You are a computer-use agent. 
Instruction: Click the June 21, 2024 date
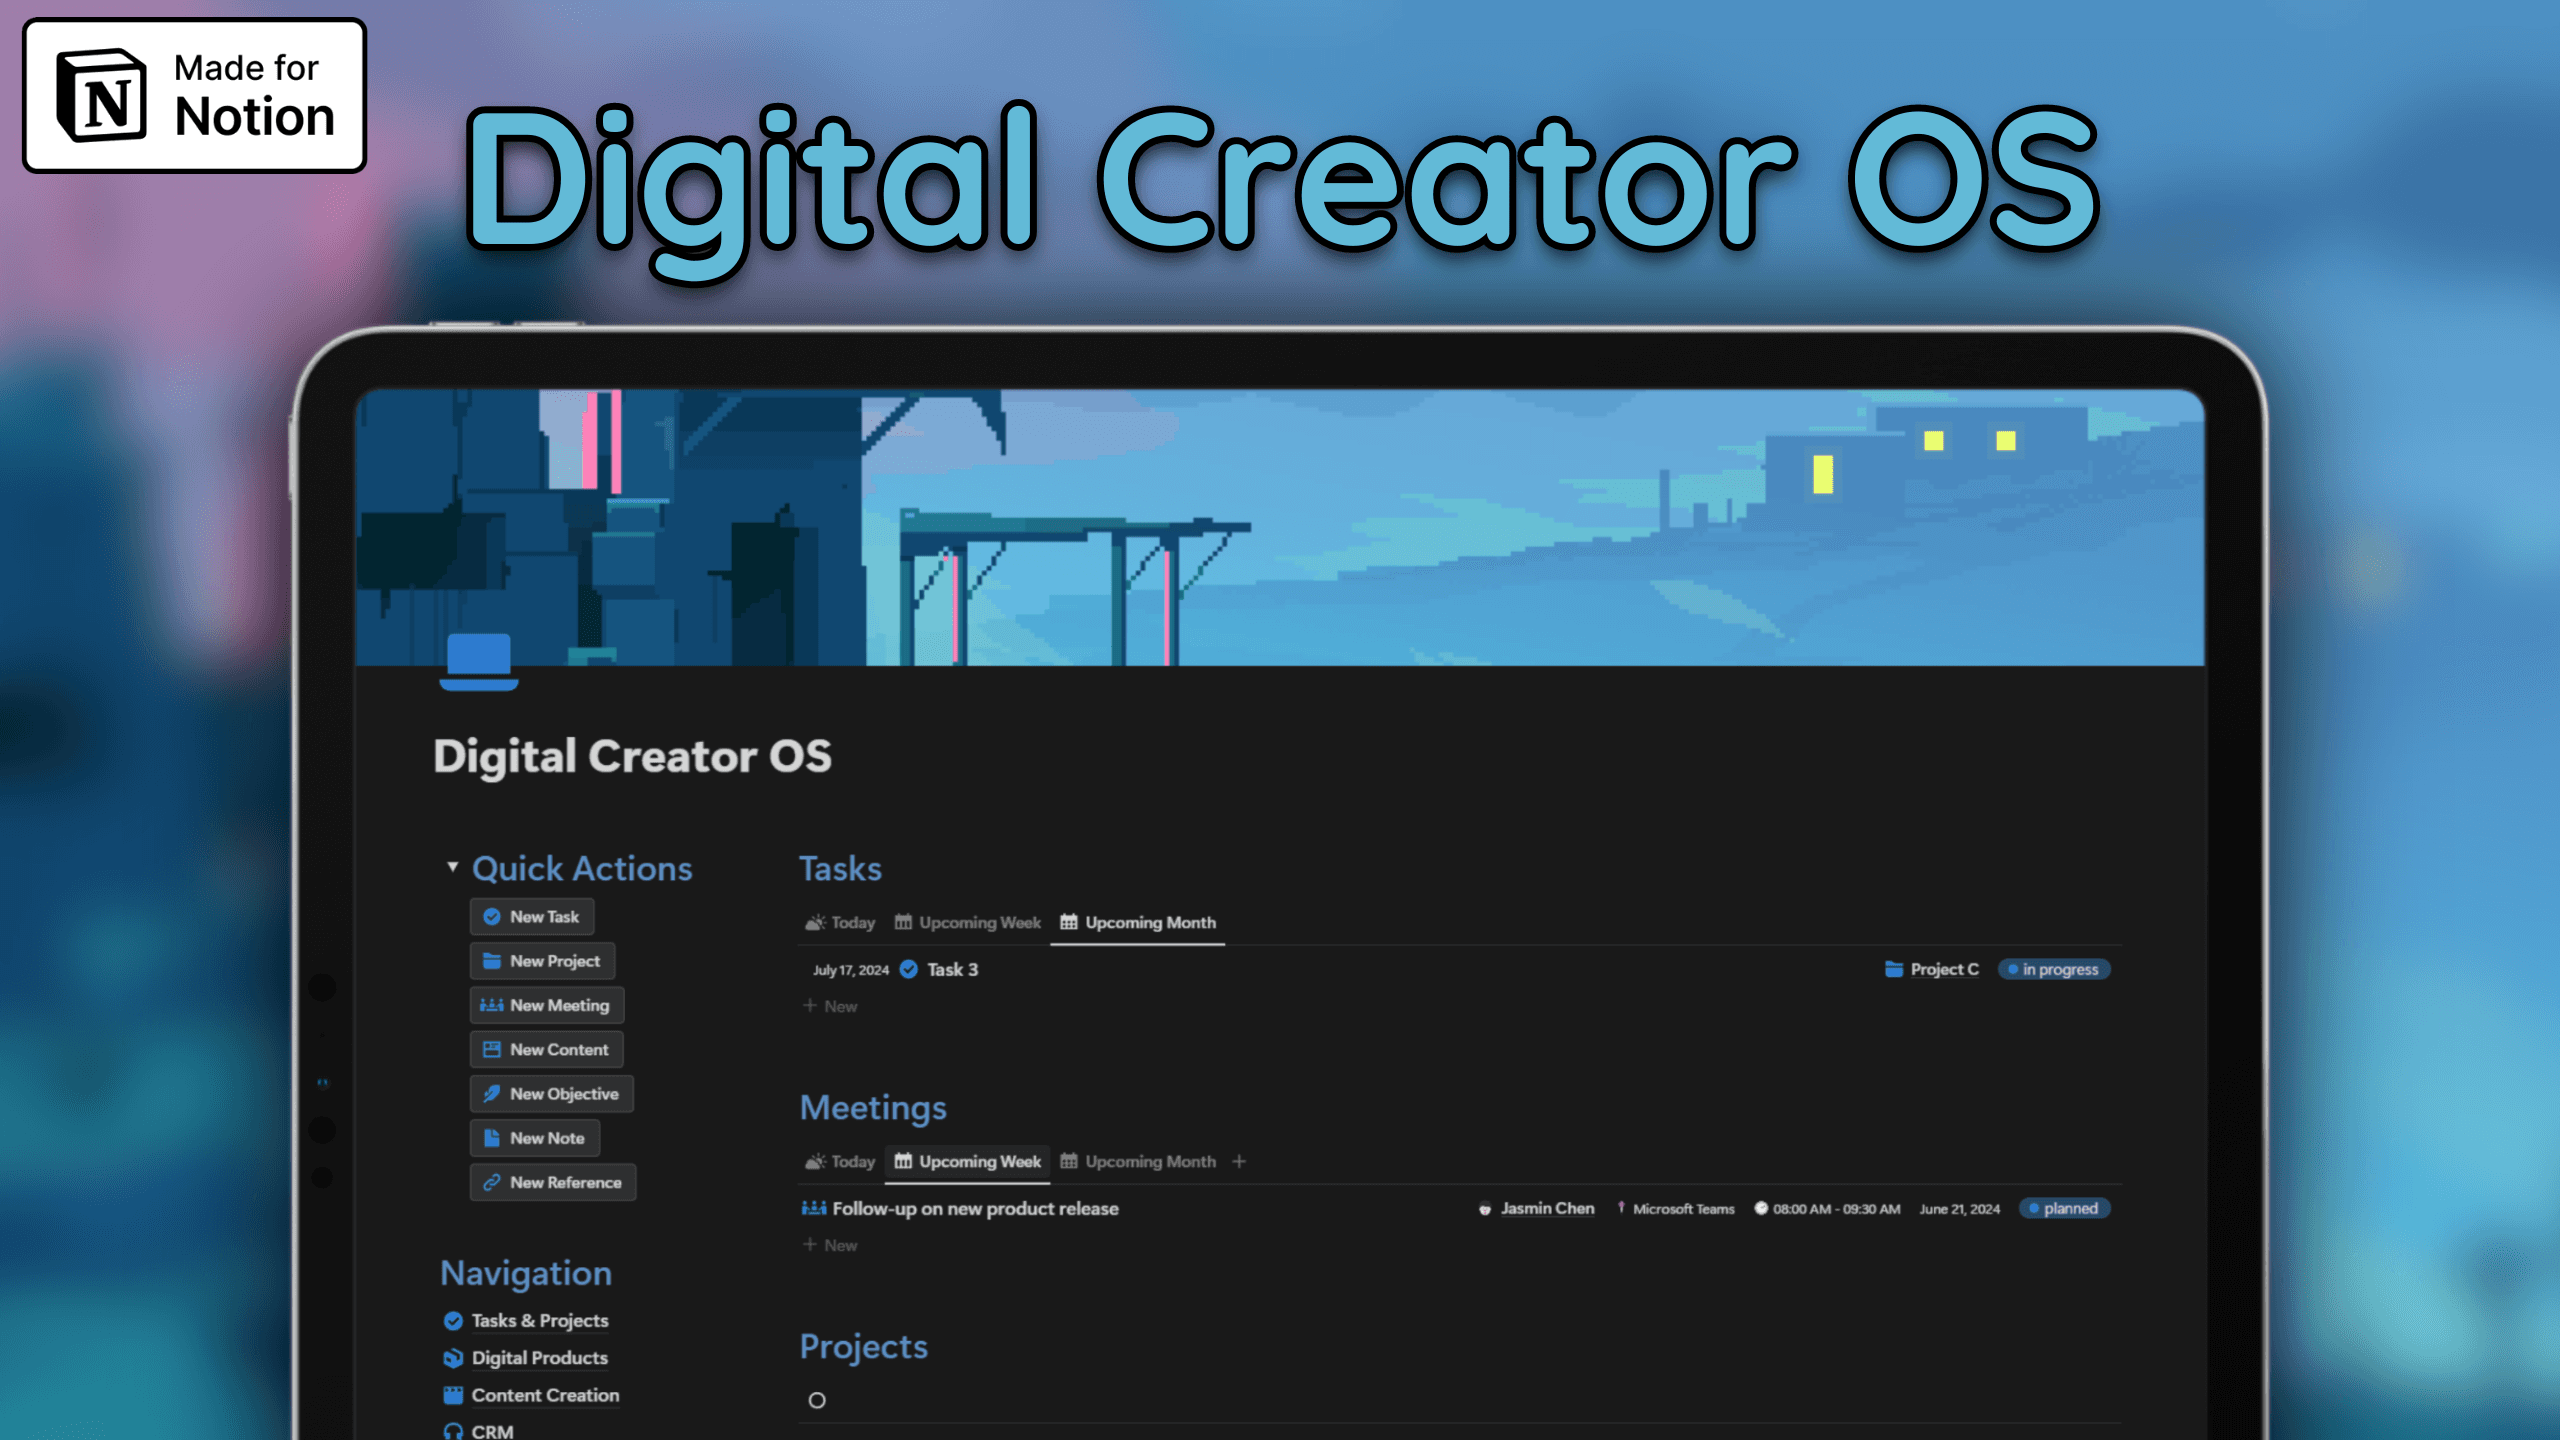click(x=1959, y=1209)
